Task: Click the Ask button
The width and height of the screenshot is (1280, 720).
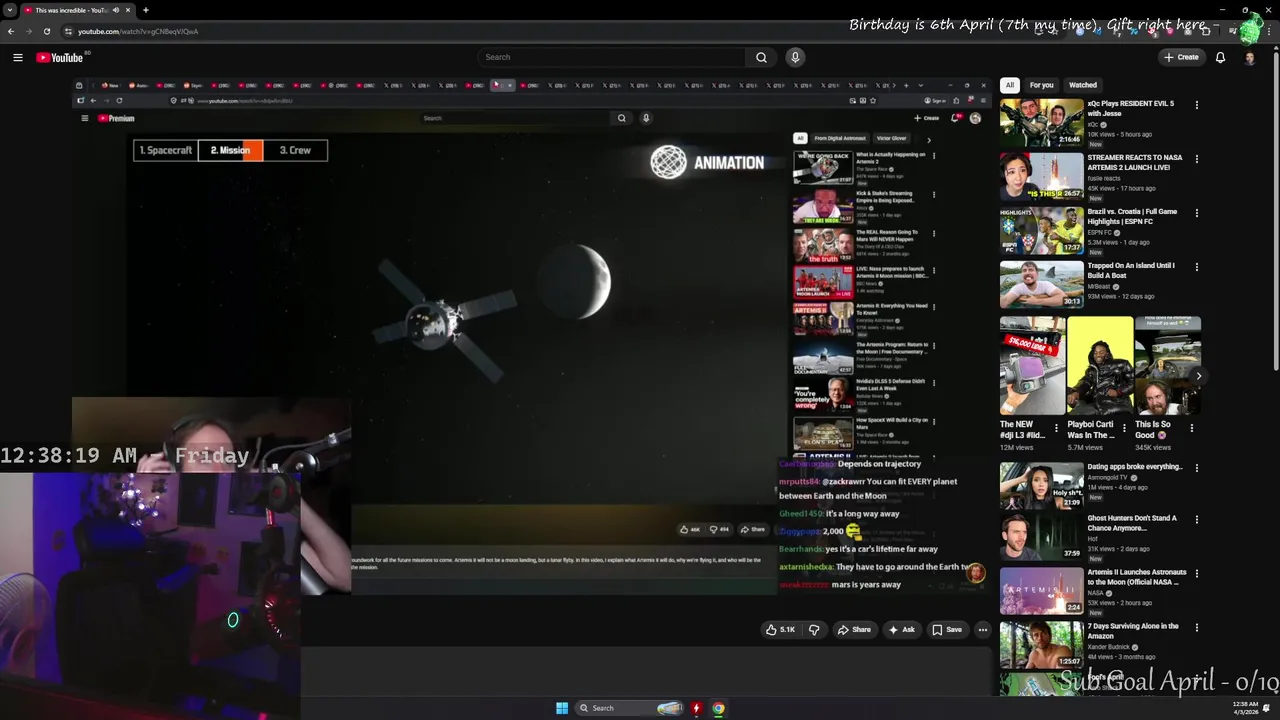Action: tap(901, 630)
